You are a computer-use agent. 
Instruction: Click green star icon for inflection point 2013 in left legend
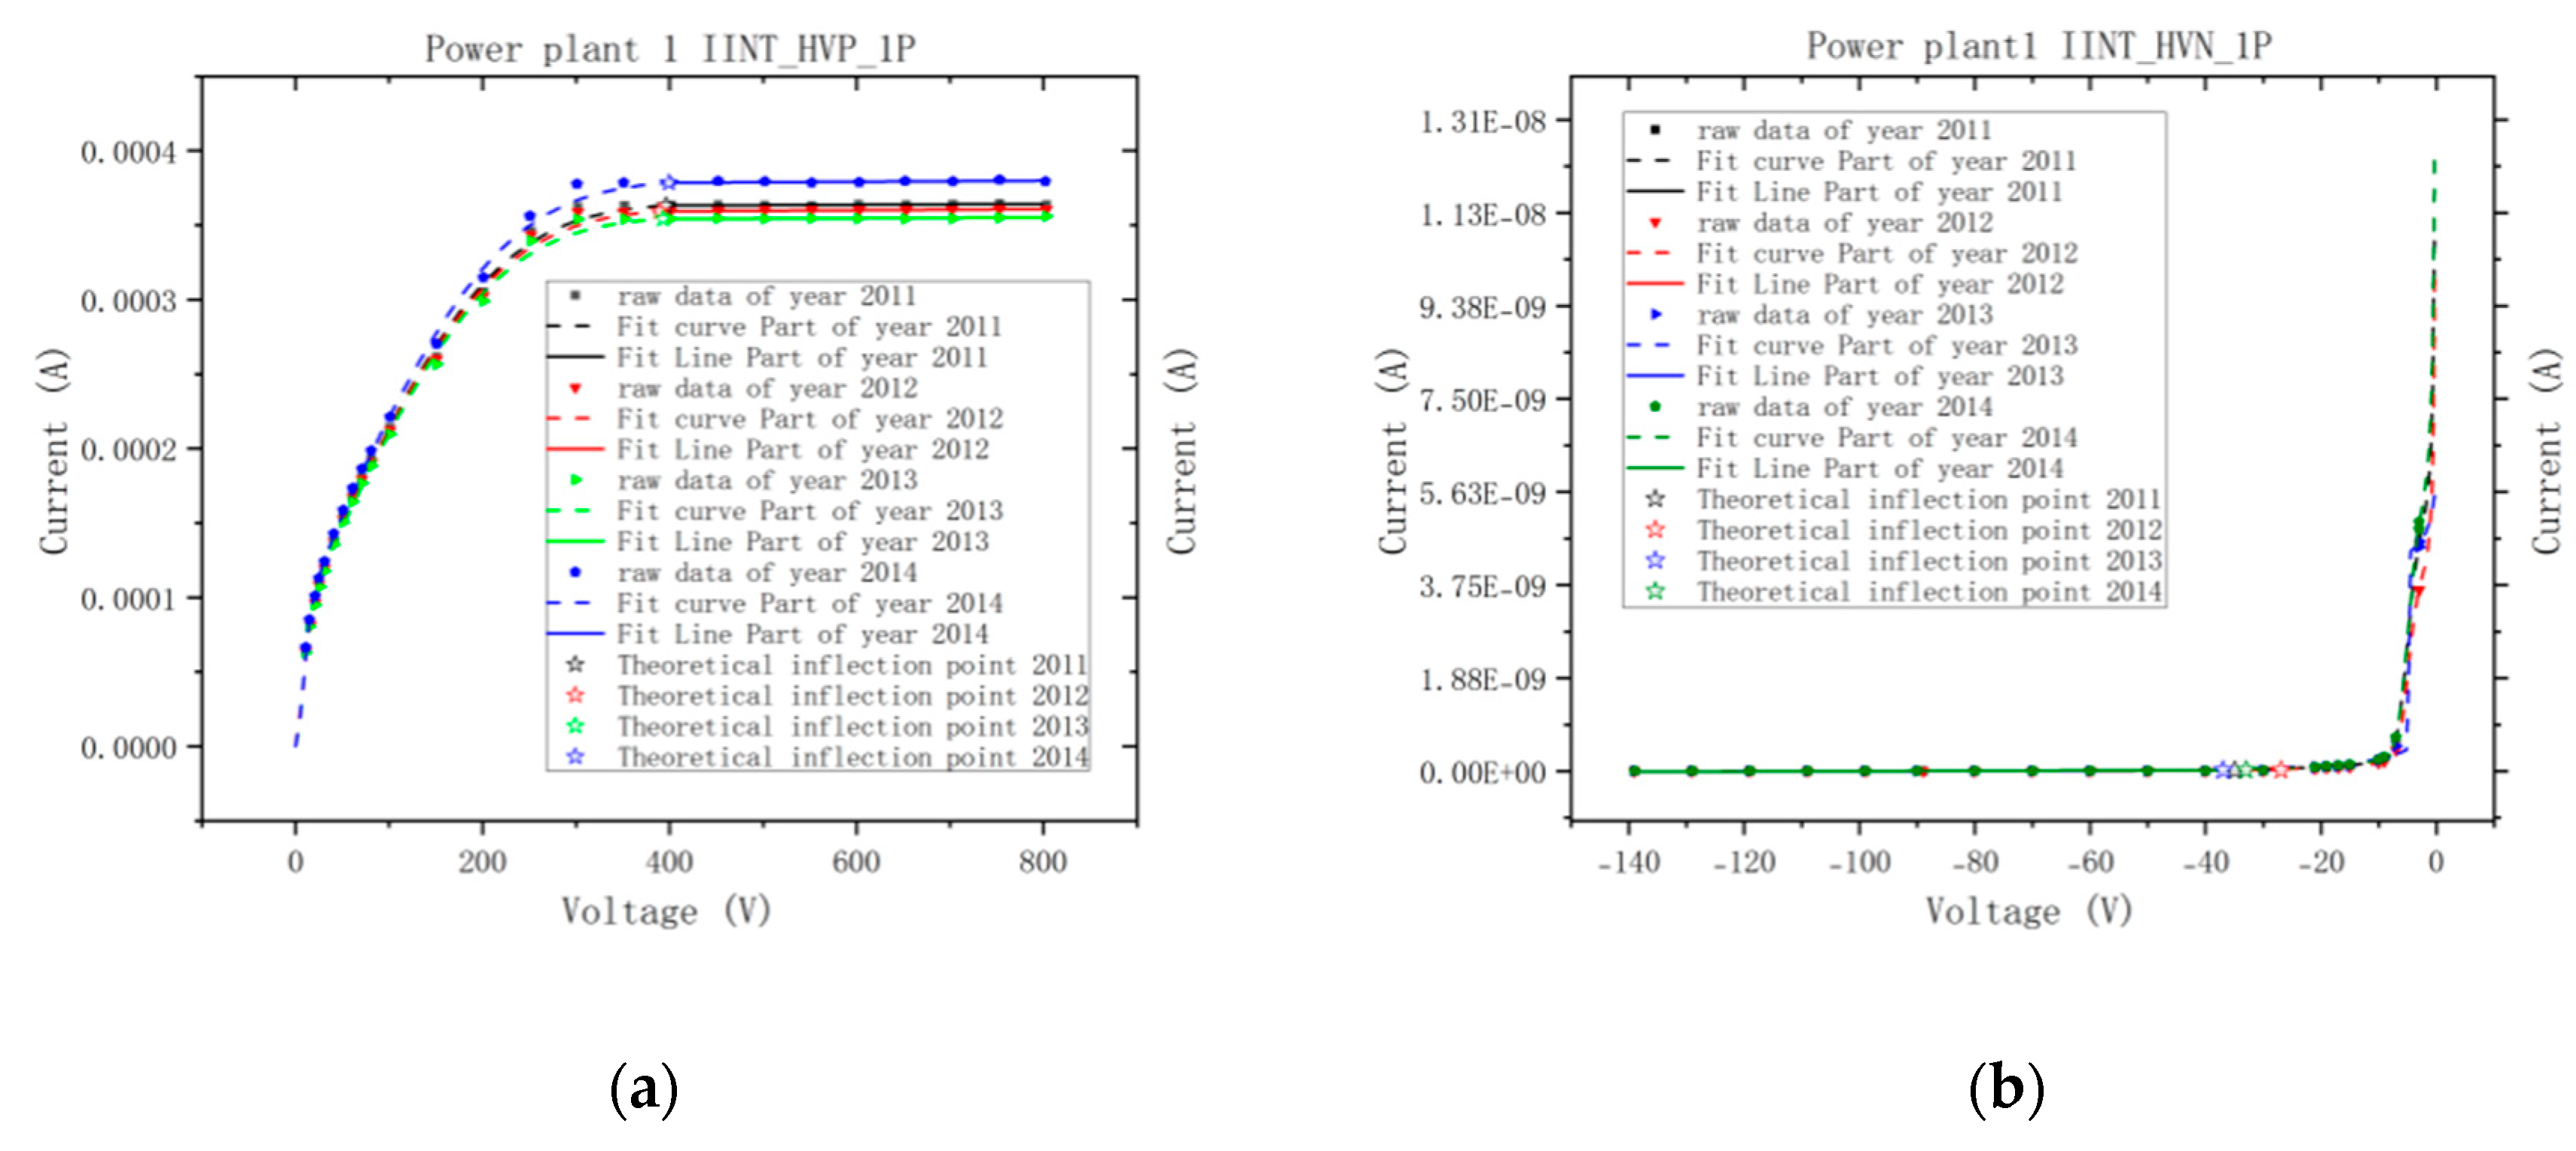575,726
